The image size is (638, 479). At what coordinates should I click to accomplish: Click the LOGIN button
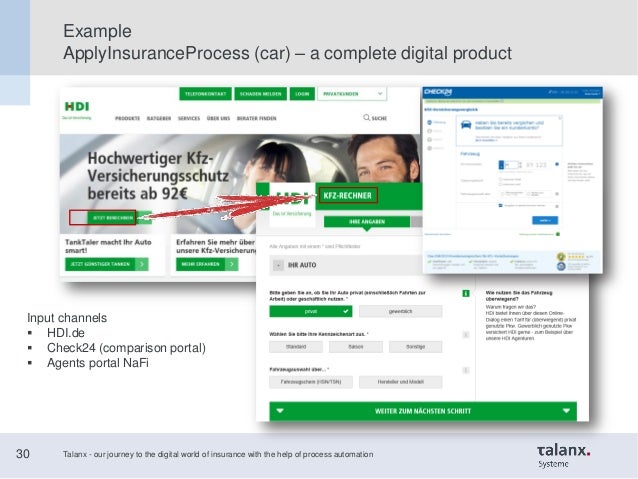pyautogui.click(x=302, y=94)
